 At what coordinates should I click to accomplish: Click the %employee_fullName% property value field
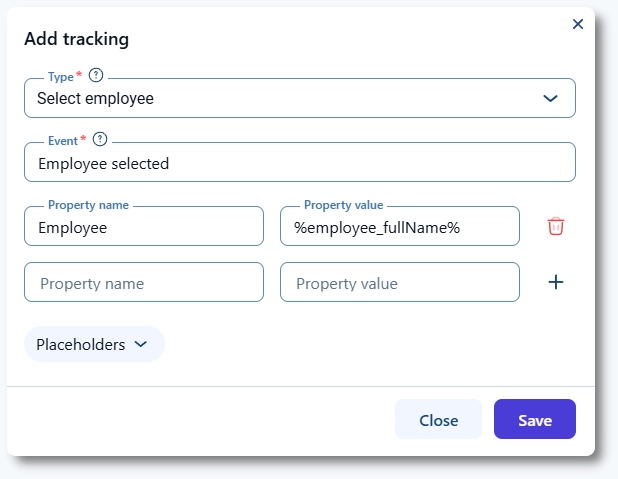pos(399,227)
